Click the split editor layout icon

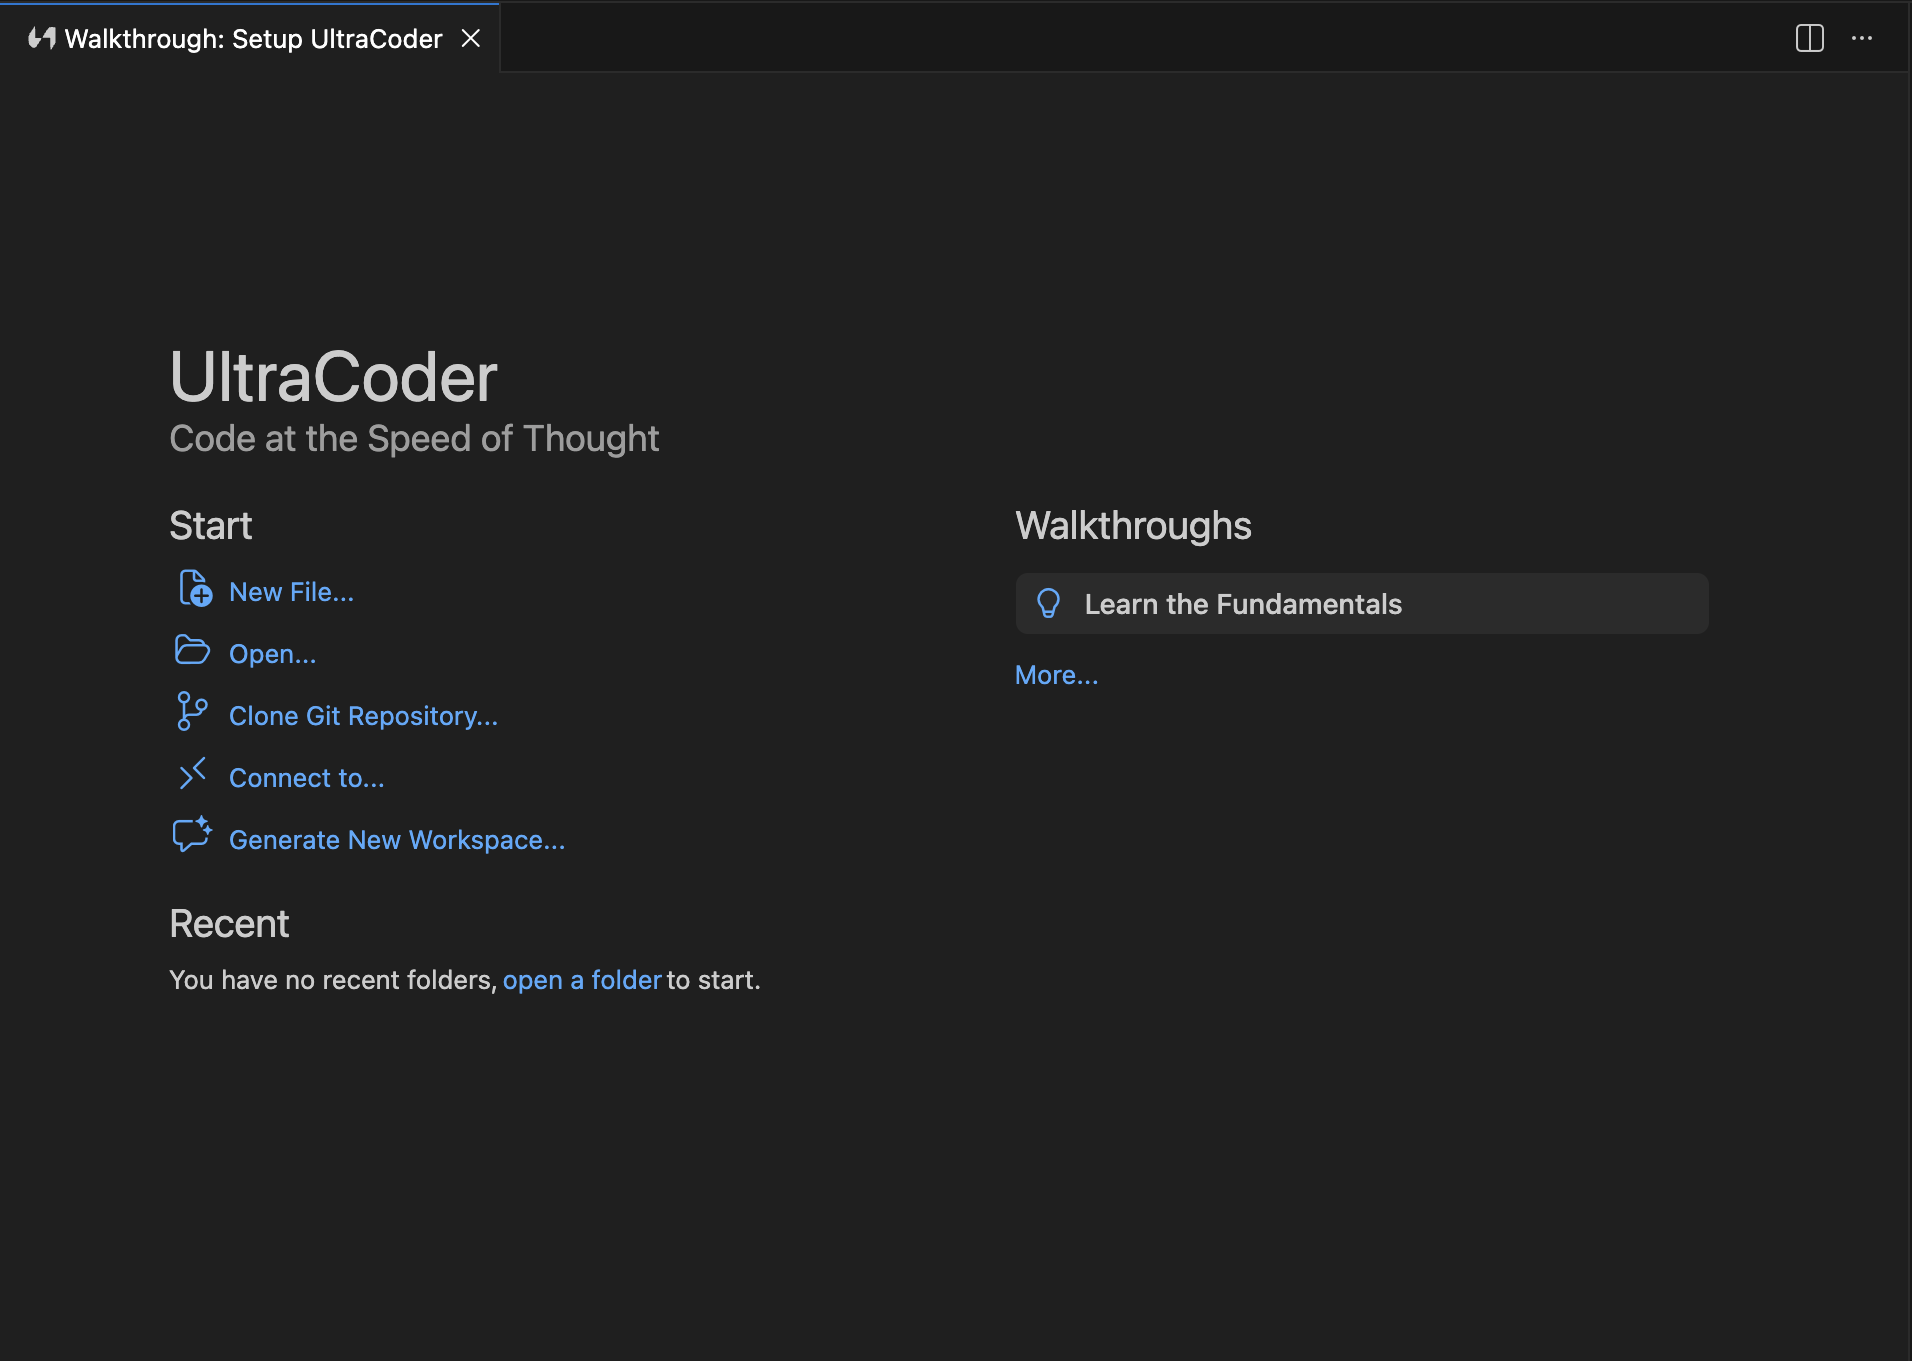[1809, 38]
